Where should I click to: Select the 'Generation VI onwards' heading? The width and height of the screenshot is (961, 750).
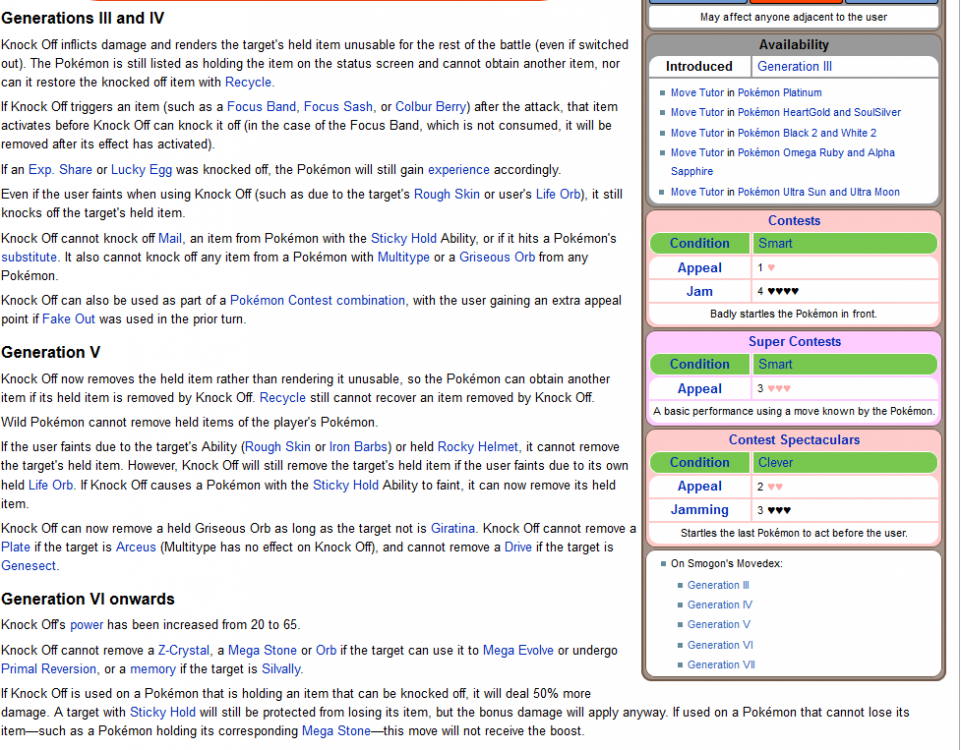tap(88, 599)
